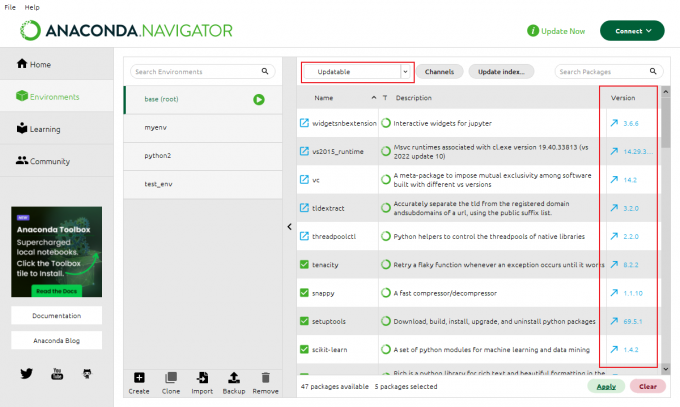Click the Documentation button
The width and height of the screenshot is (680, 407).
coord(56,315)
